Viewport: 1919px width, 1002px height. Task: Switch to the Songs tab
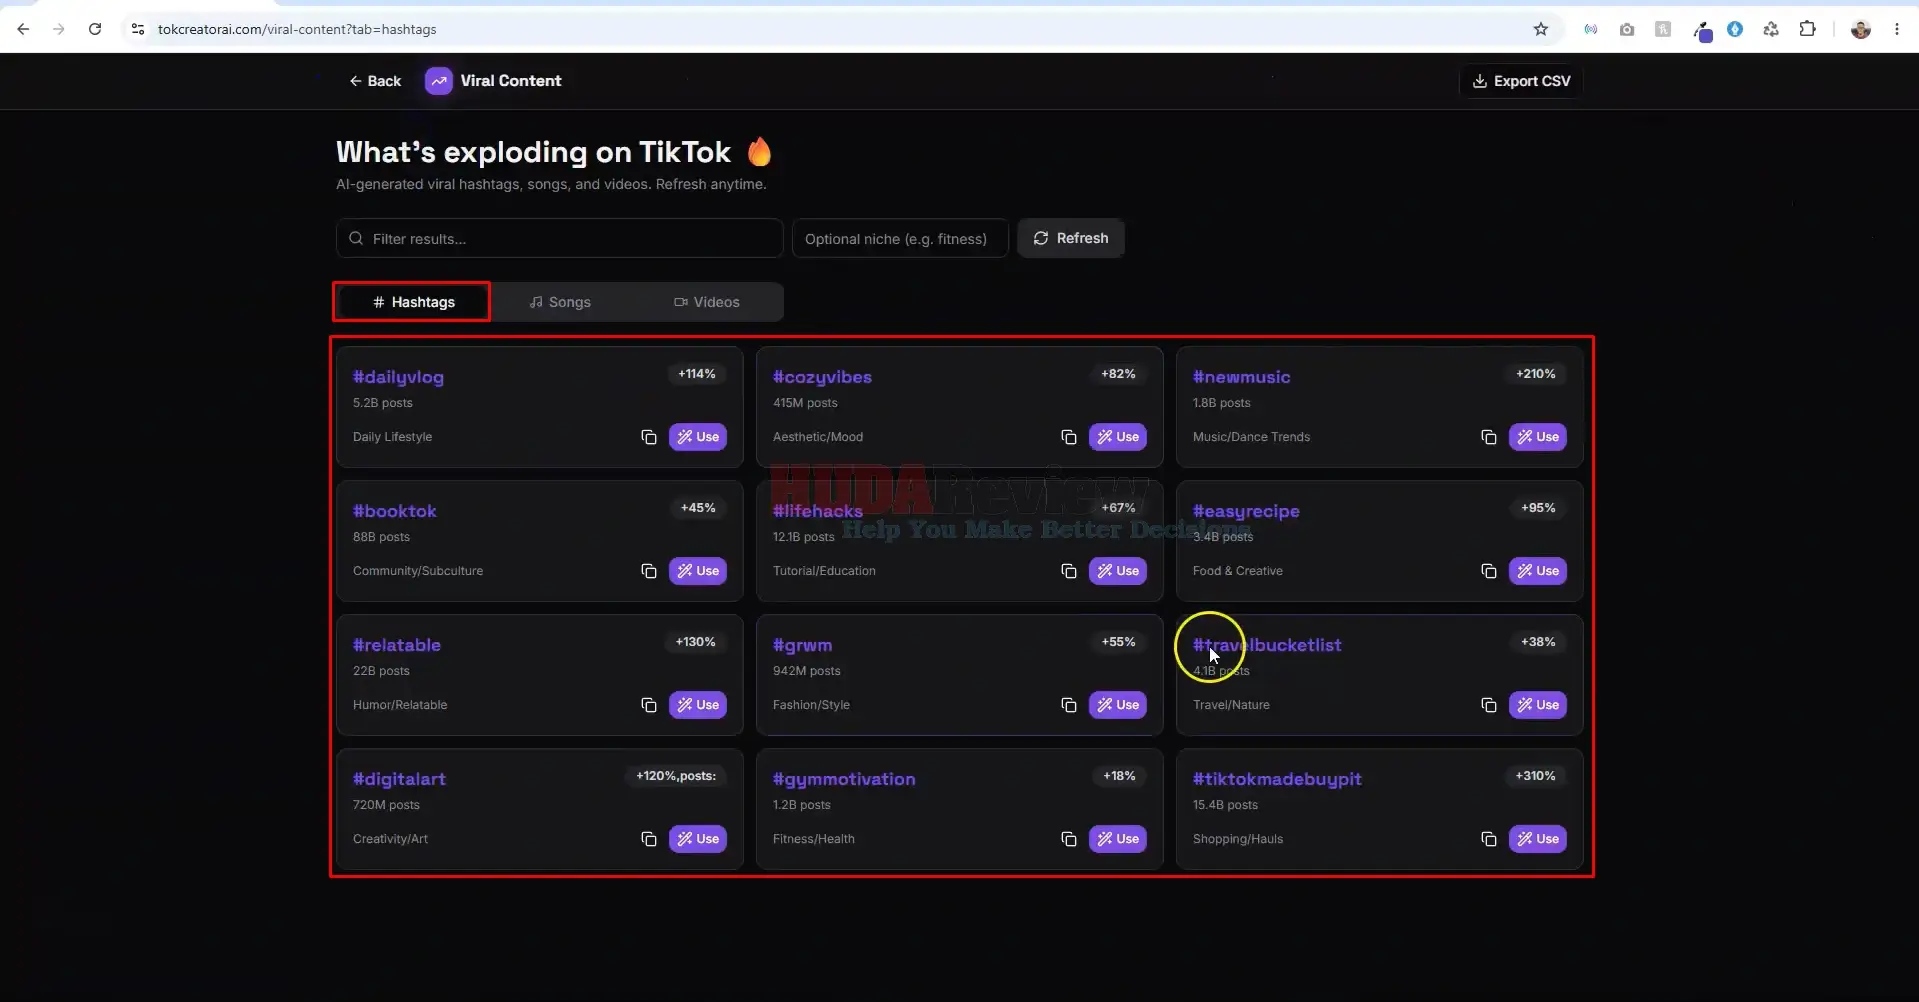point(560,302)
